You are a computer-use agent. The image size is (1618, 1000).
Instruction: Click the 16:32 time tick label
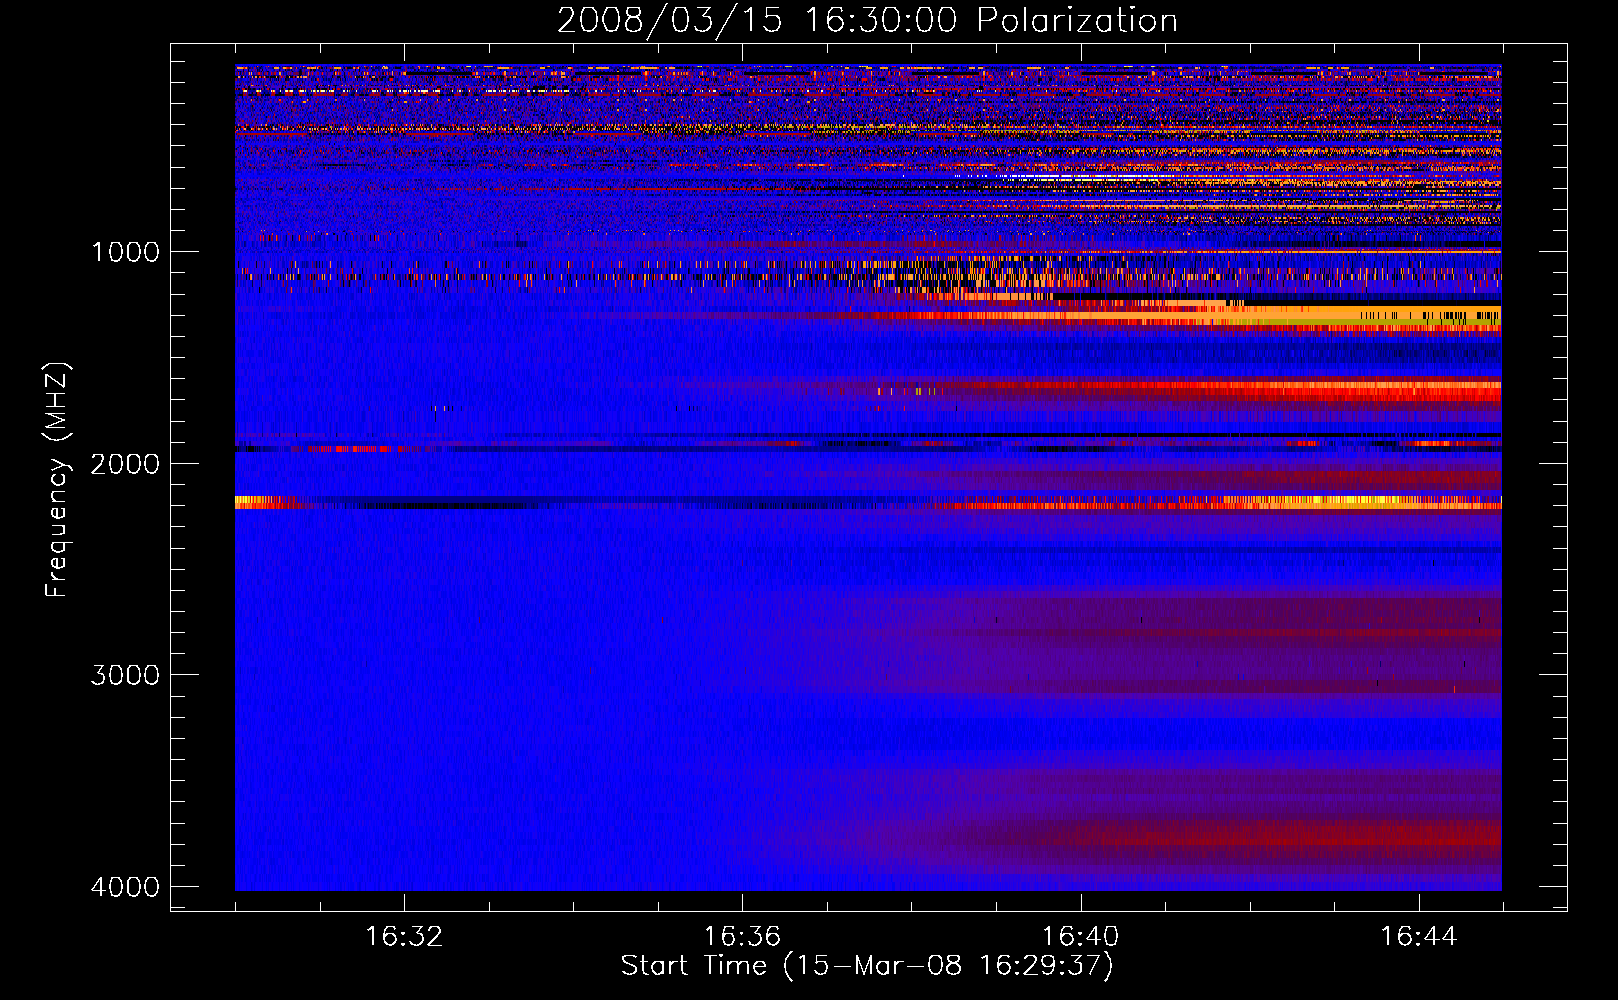click(404, 937)
